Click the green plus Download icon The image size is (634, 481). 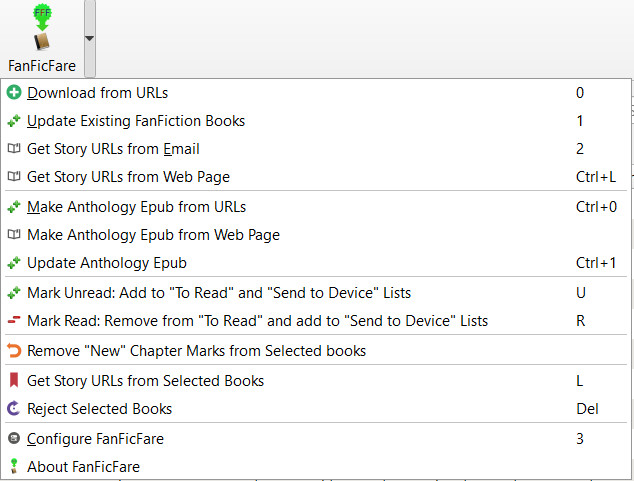14,93
